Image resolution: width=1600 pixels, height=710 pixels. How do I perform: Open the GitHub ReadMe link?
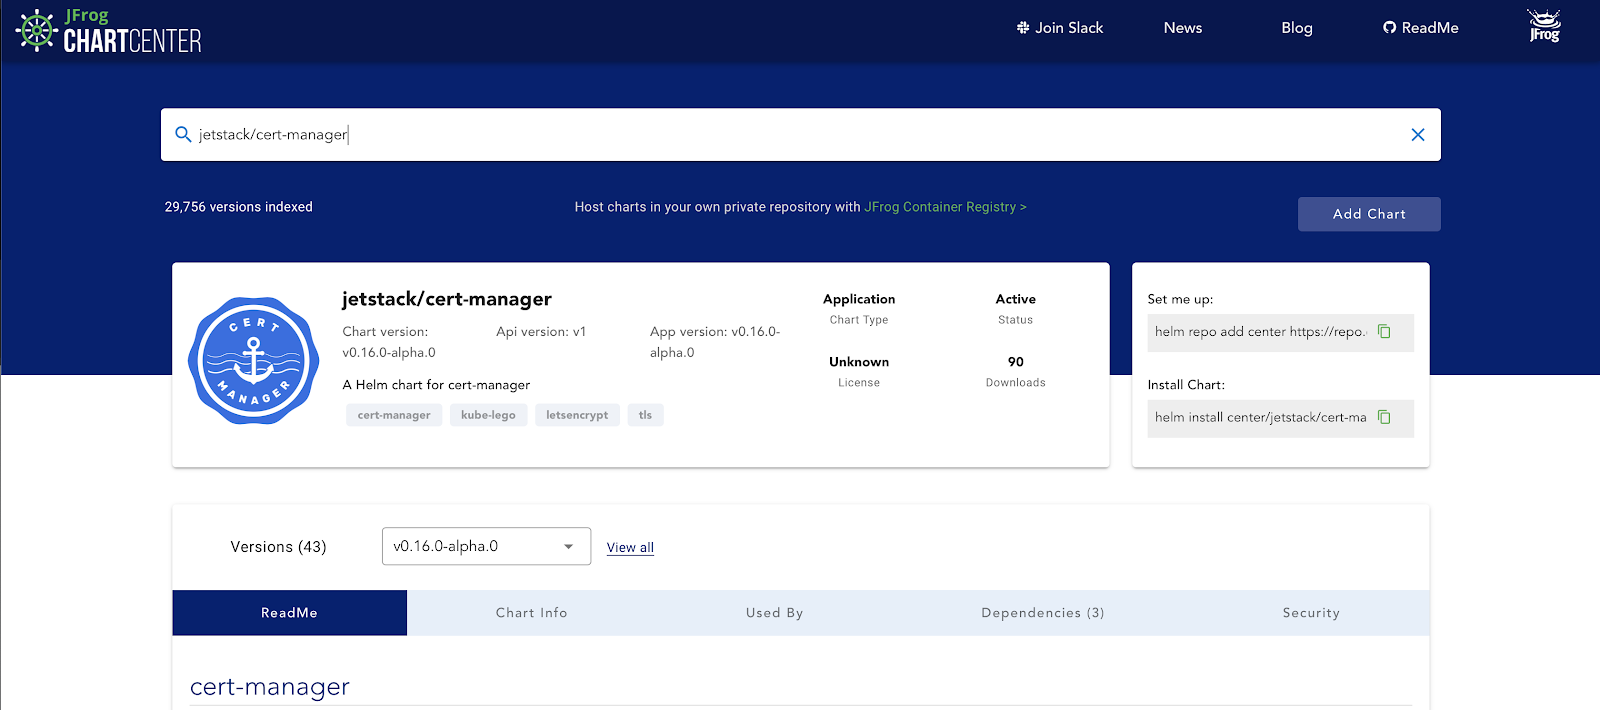pos(1420,28)
